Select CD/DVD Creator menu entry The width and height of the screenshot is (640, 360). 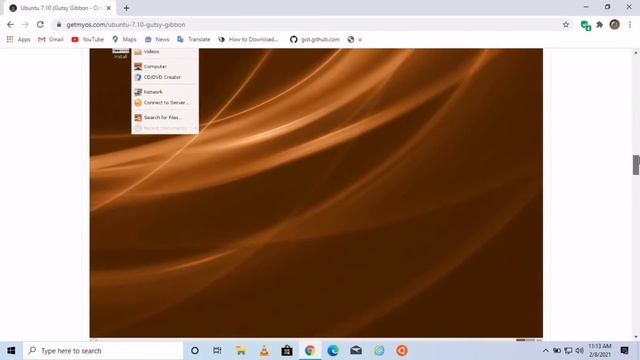(165, 77)
